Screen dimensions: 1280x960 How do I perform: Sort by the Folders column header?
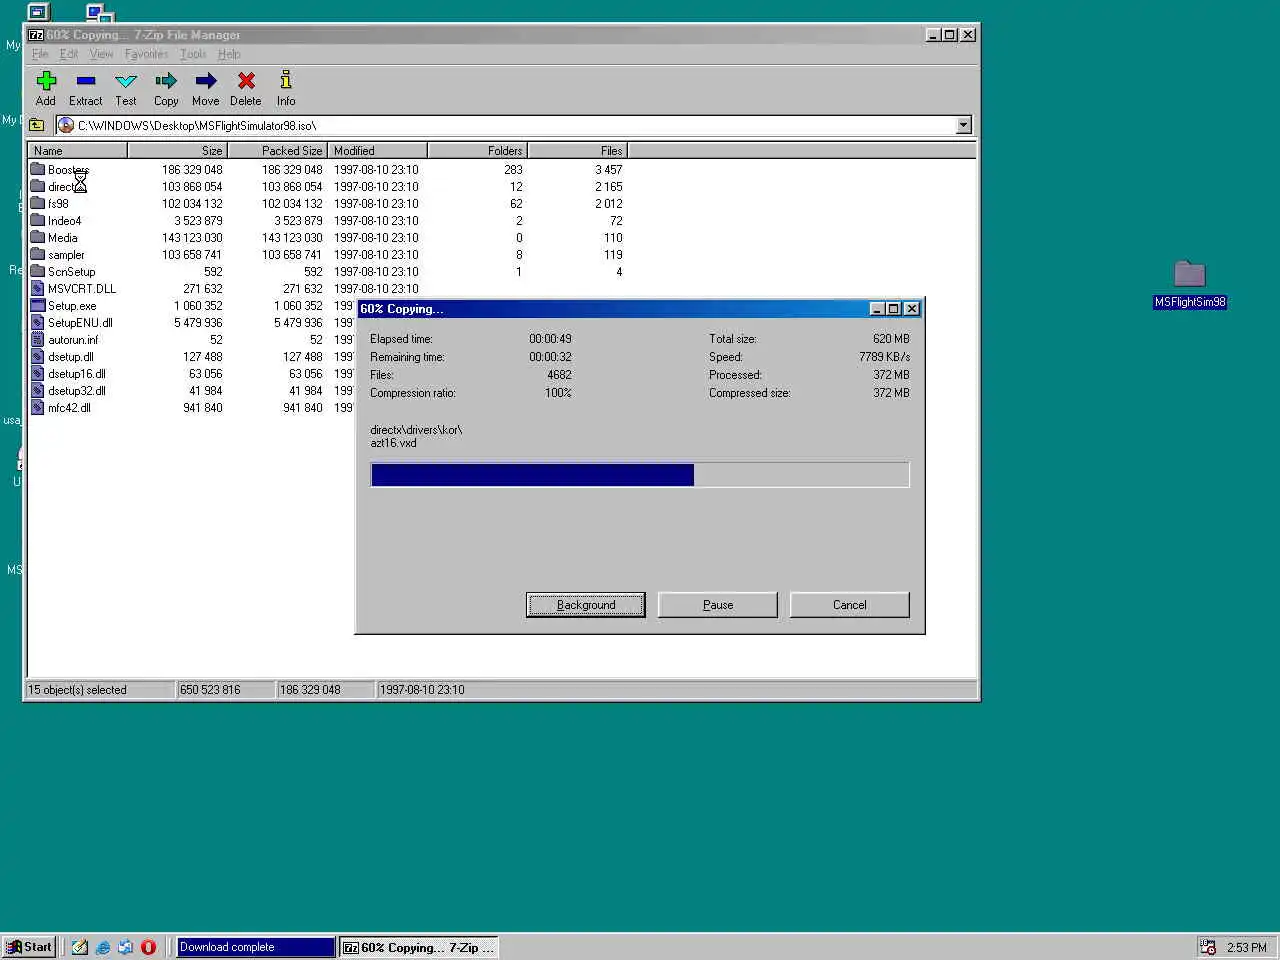478,151
